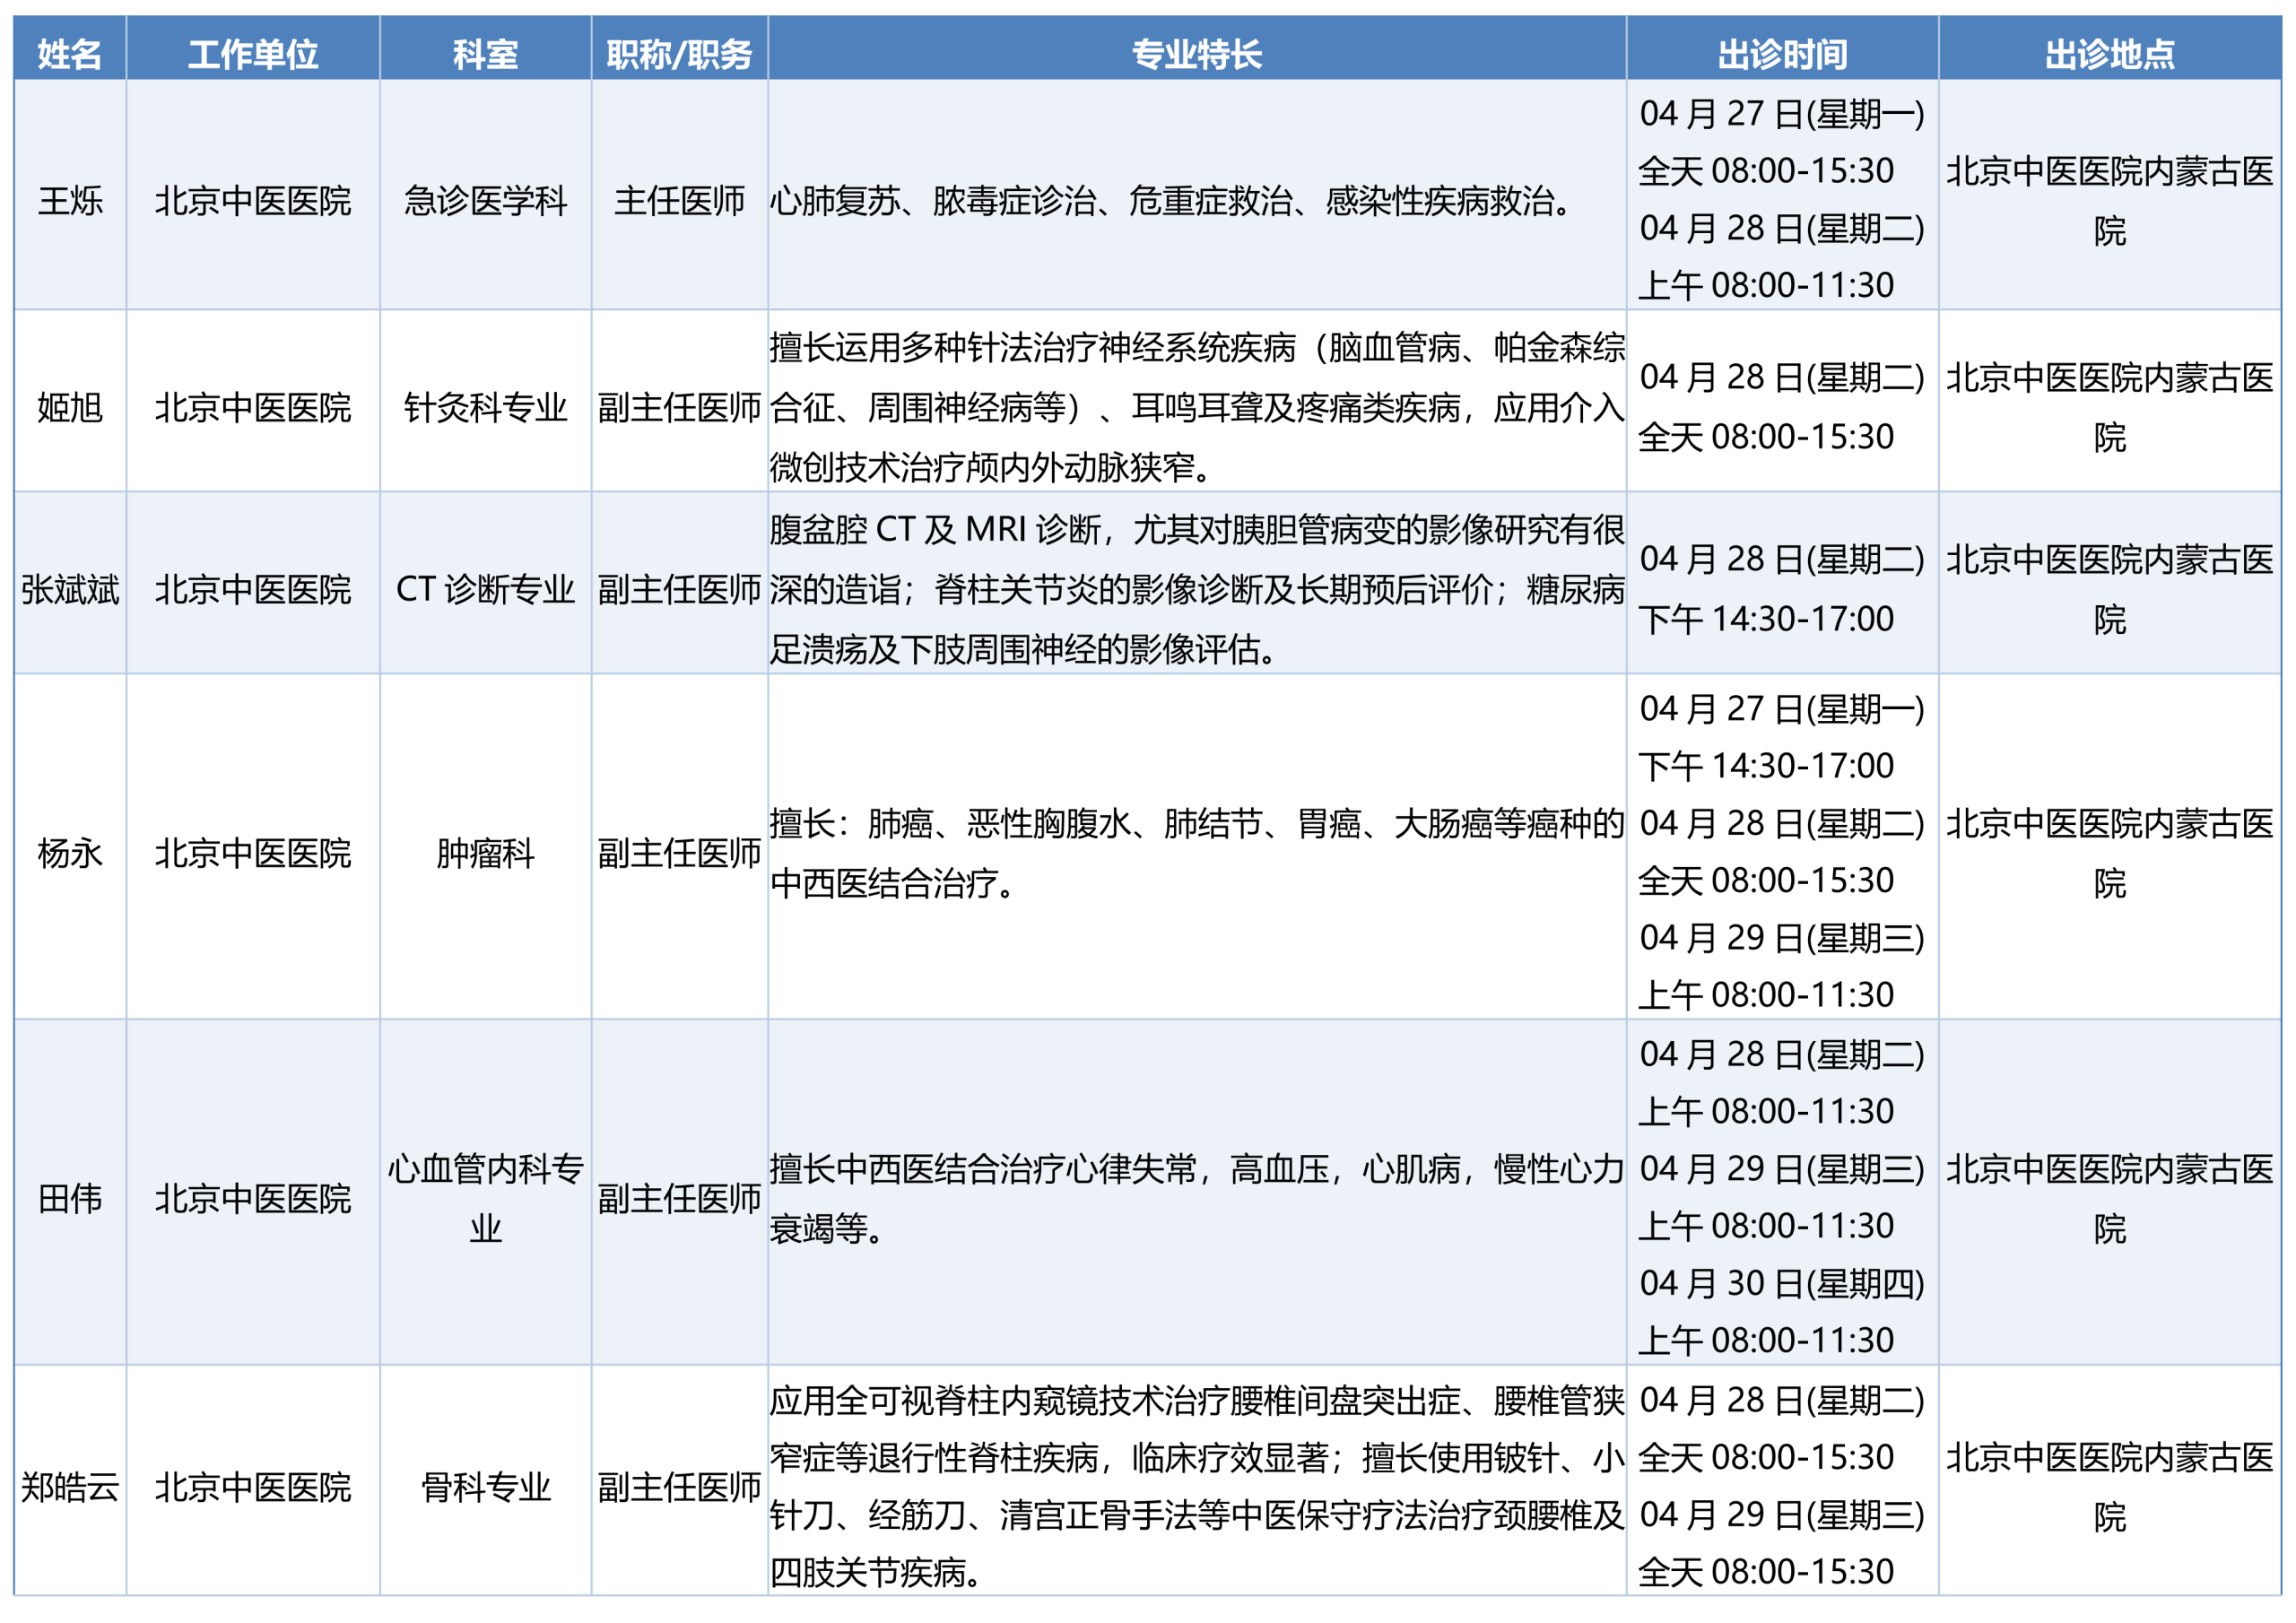Screen dimensions: 2296x1623
Task: Click the 肿瘤科 department cell
Action: point(485,853)
